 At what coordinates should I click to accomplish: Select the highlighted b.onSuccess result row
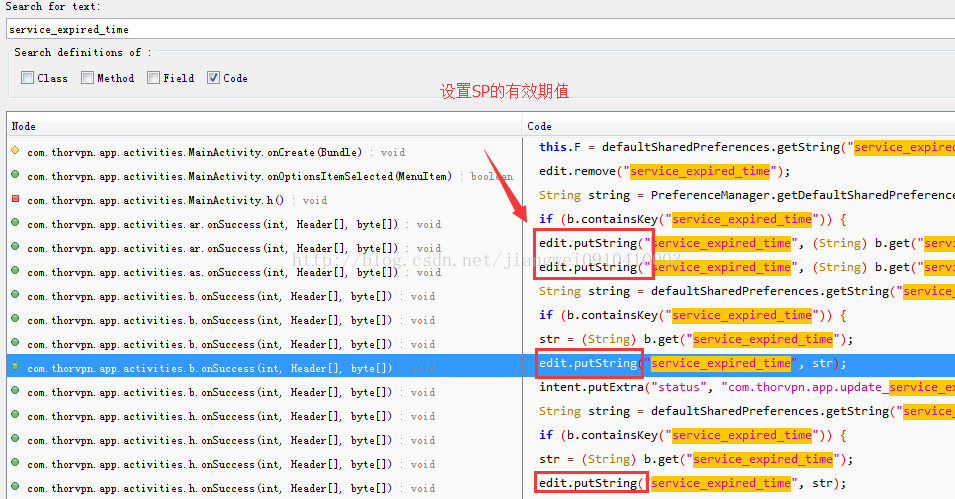[x=265, y=368]
